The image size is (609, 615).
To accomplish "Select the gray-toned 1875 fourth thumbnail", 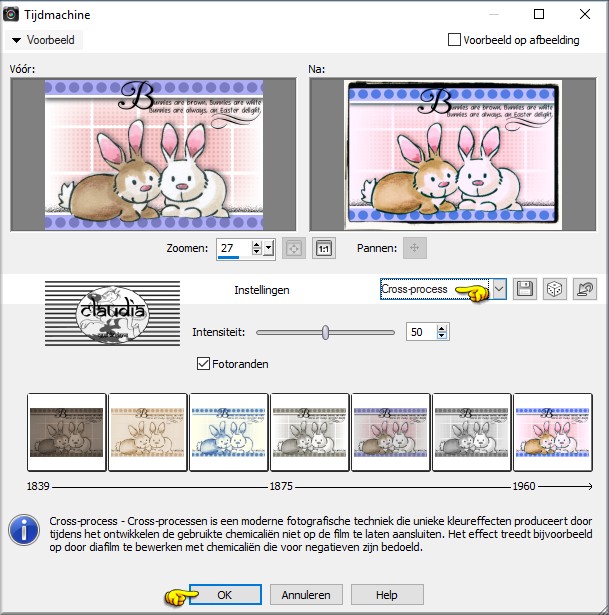I will (x=309, y=432).
